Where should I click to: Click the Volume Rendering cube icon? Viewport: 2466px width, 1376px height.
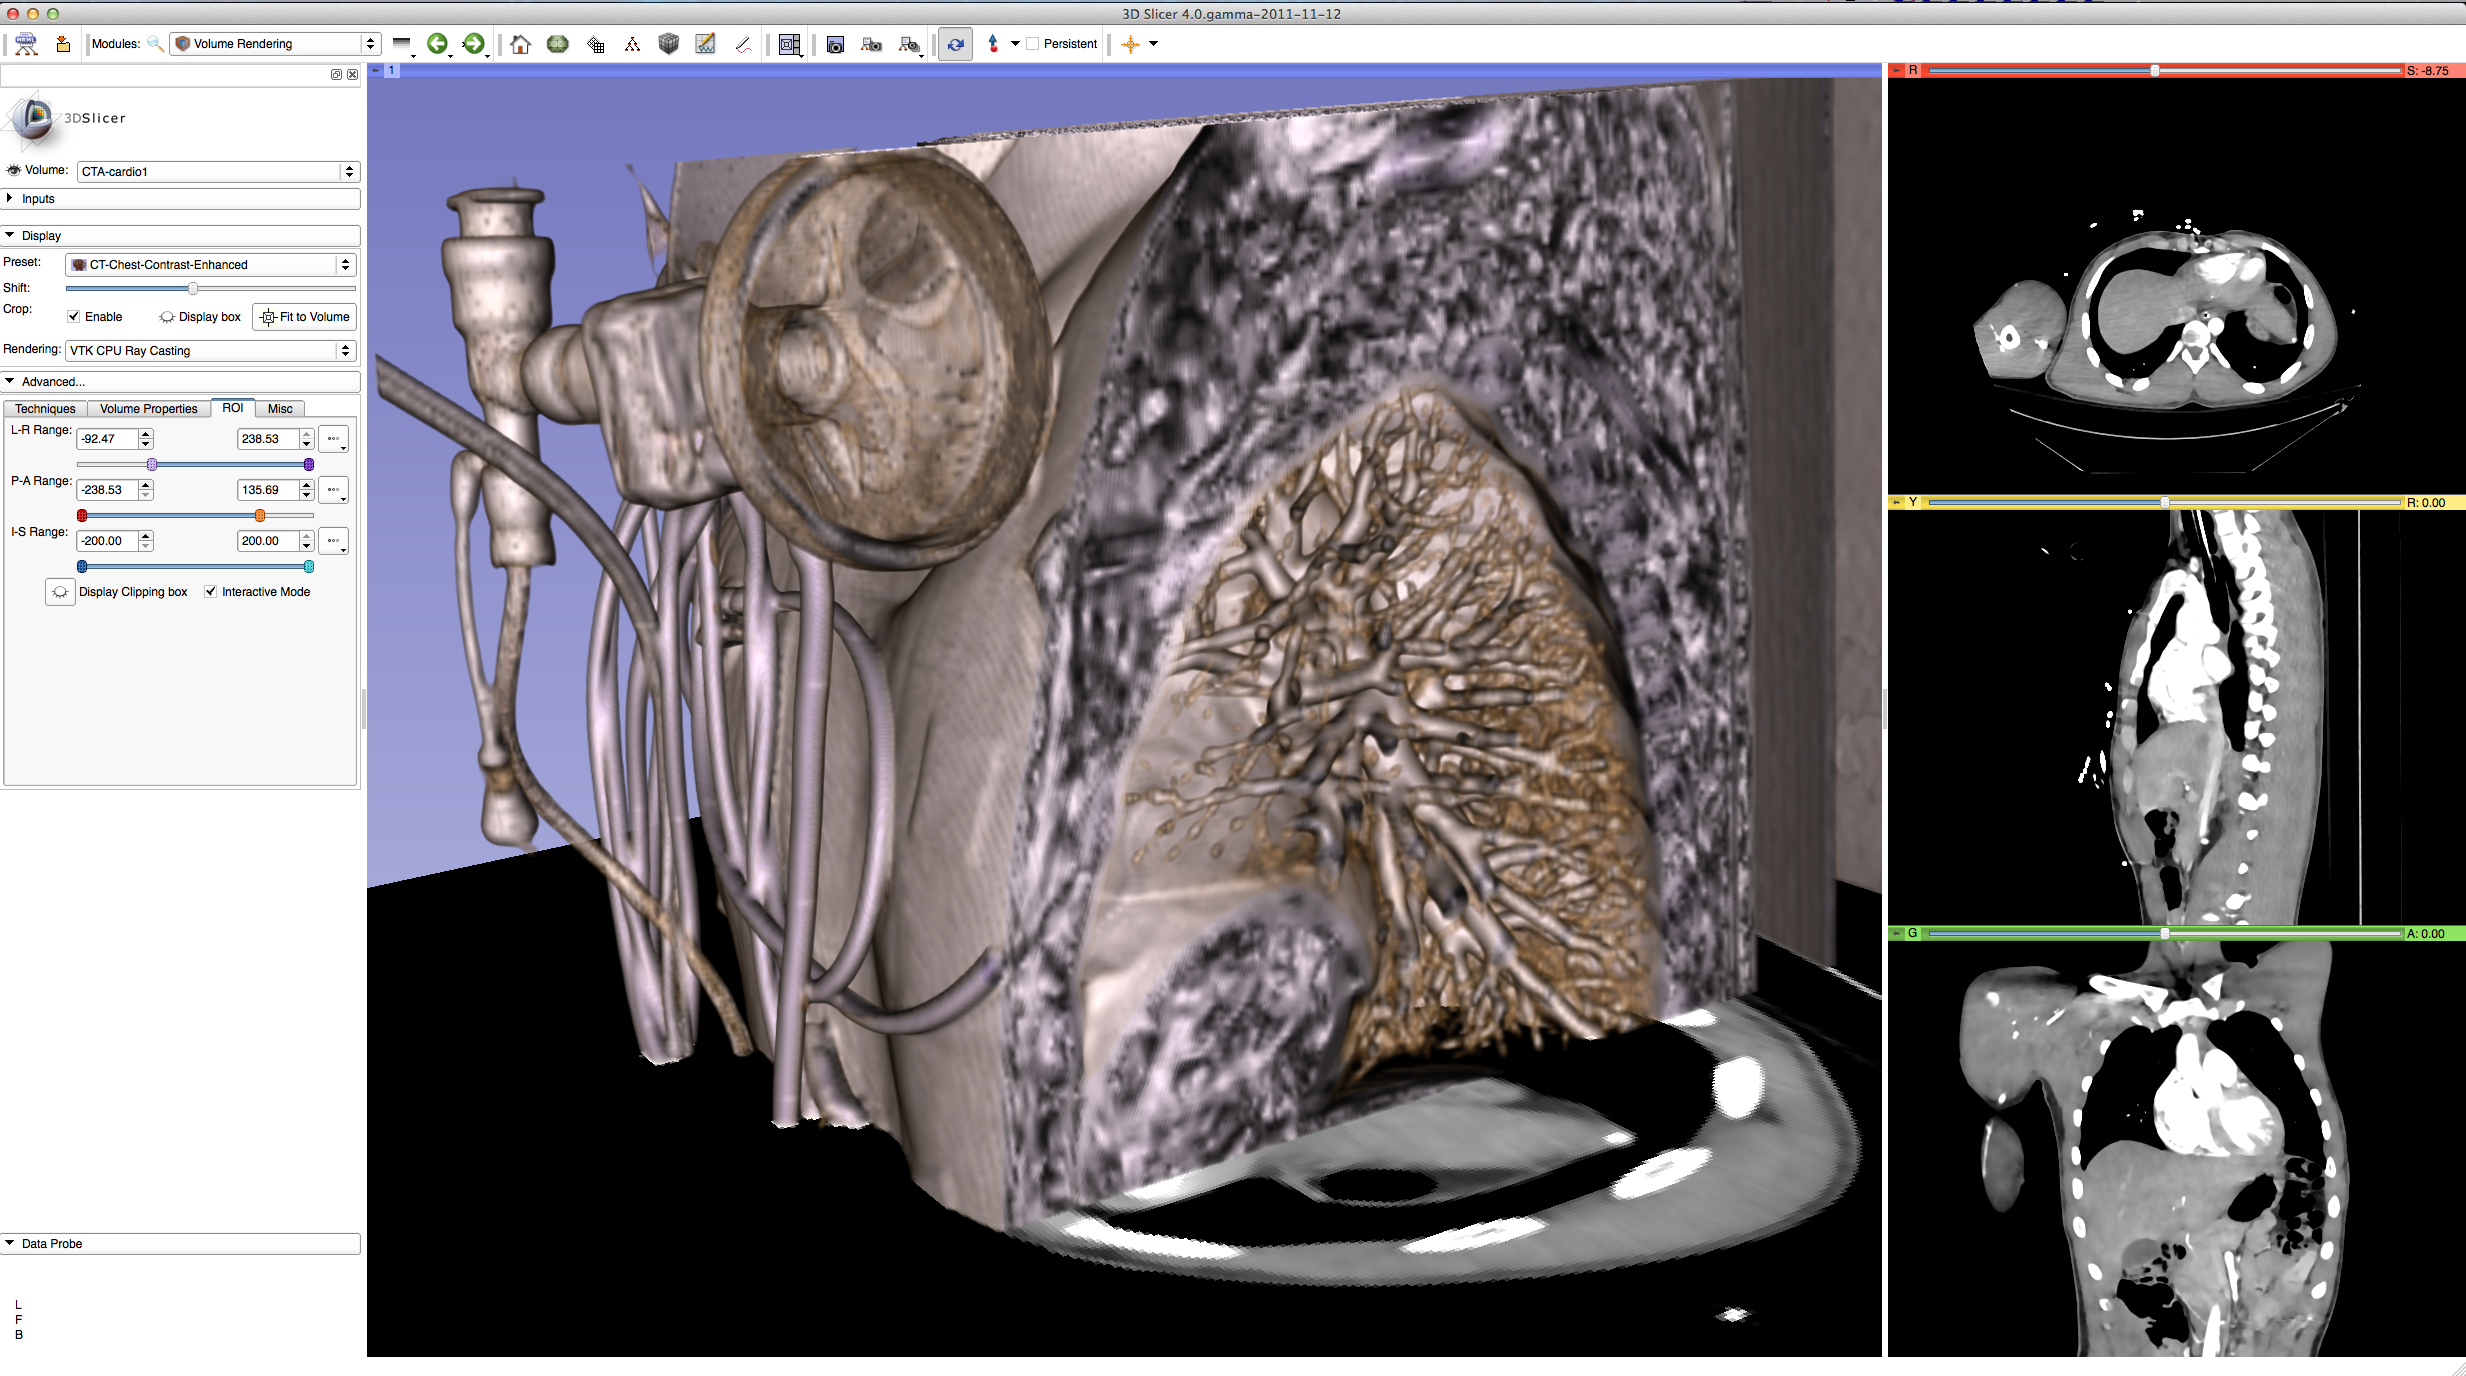668,43
